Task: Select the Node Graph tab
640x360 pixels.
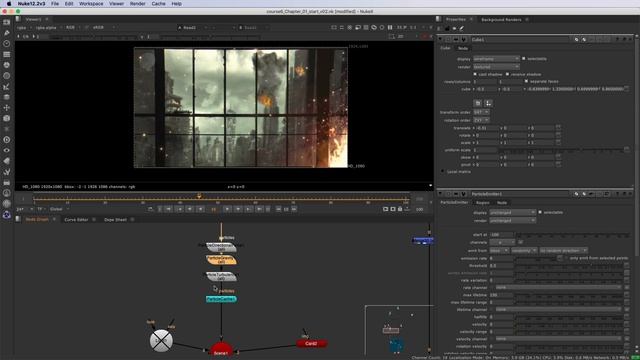Action: tap(37, 220)
